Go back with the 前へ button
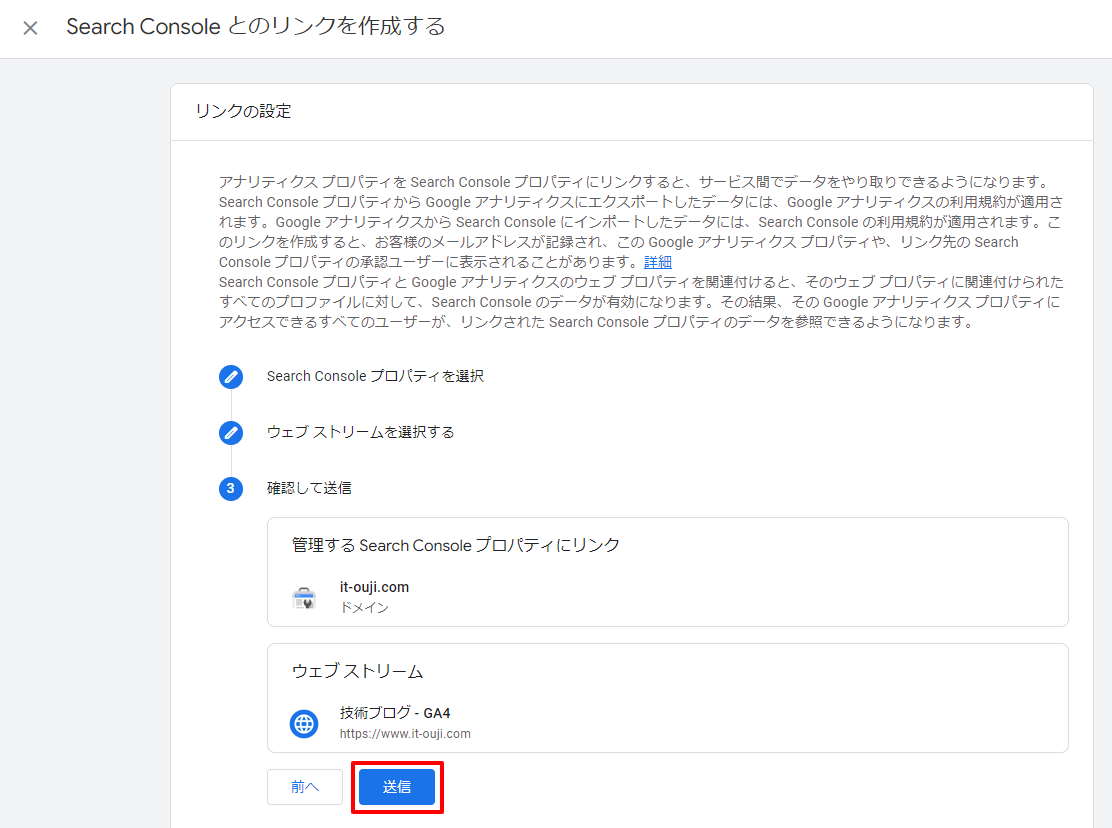 [x=305, y=787]
